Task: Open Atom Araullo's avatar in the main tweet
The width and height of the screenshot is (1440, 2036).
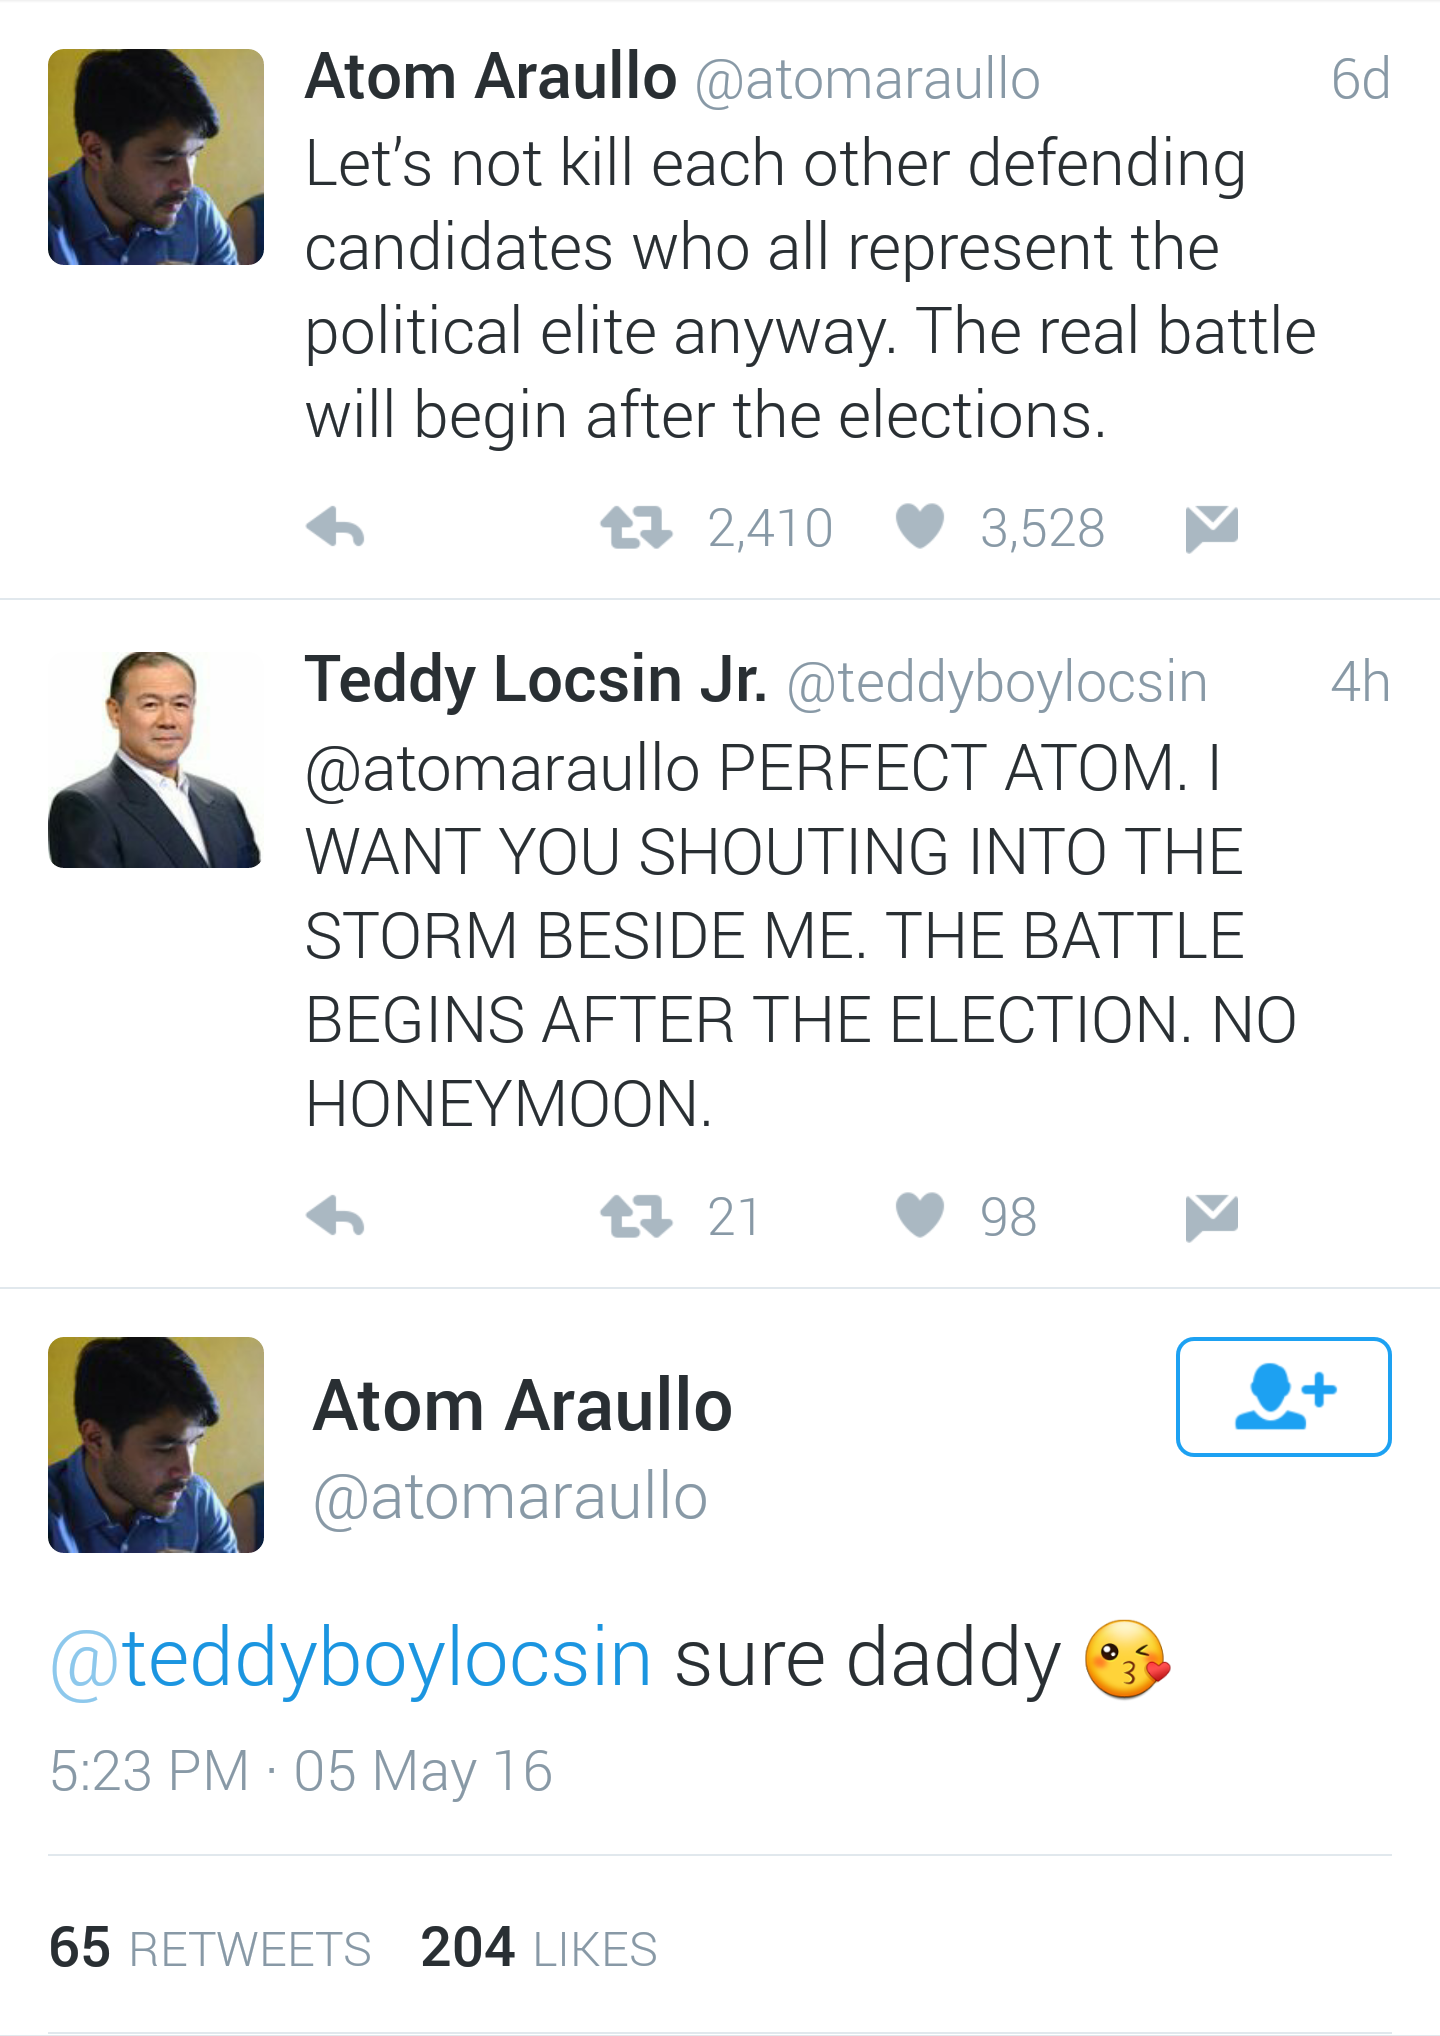Action: (x=156, y=1445)
